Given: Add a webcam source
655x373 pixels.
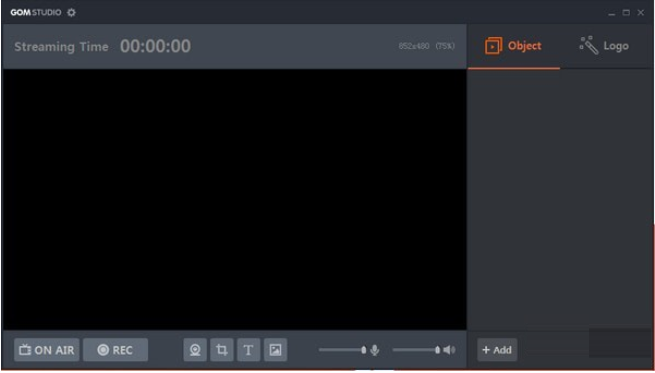Looking at the screenshot, I should coord(195,350).
